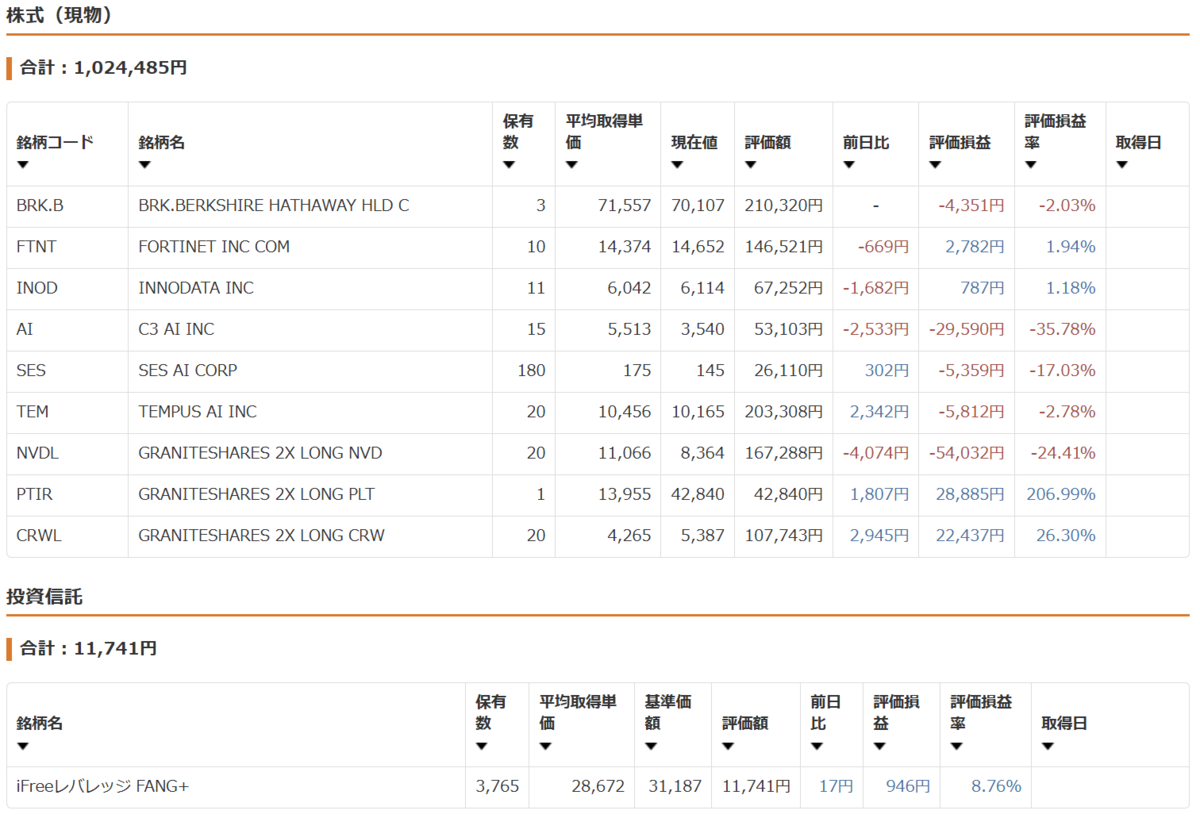Select the INOD ticker code
Screen dimensions: 1200x818
[x=37, y=288]
